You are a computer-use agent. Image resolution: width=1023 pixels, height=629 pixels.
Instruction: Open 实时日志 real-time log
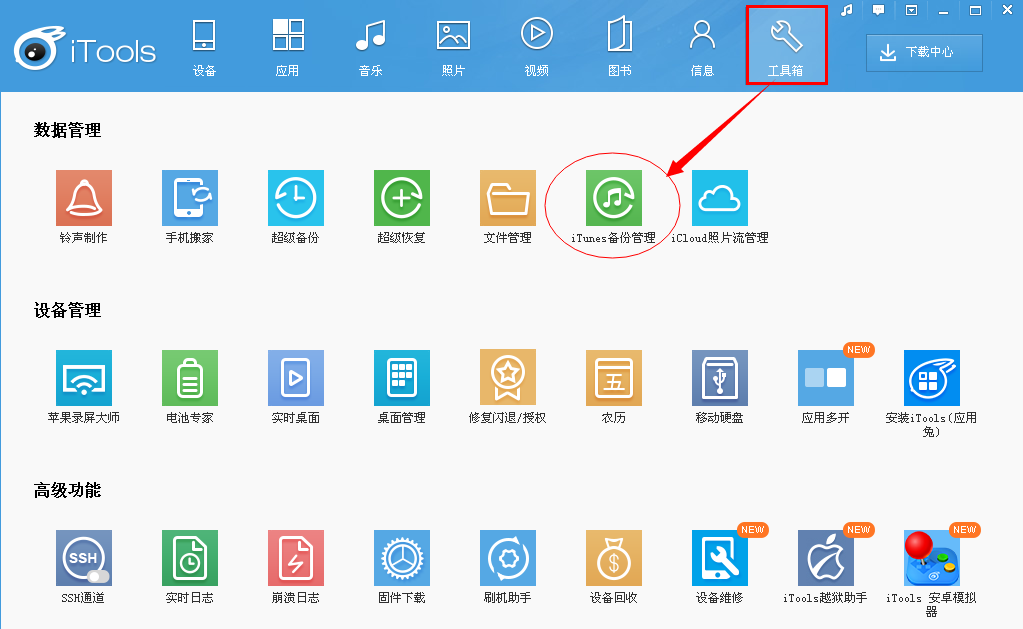tap(190, 558)
